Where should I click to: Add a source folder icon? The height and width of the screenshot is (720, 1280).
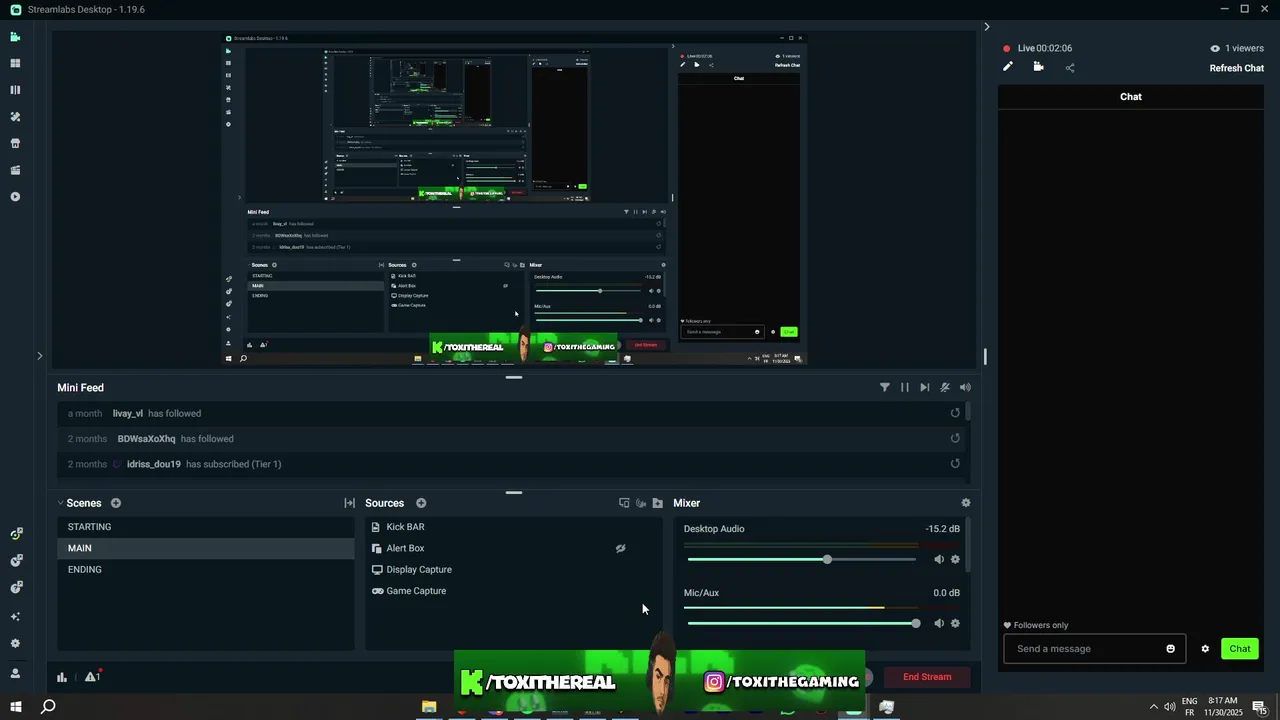657,503
